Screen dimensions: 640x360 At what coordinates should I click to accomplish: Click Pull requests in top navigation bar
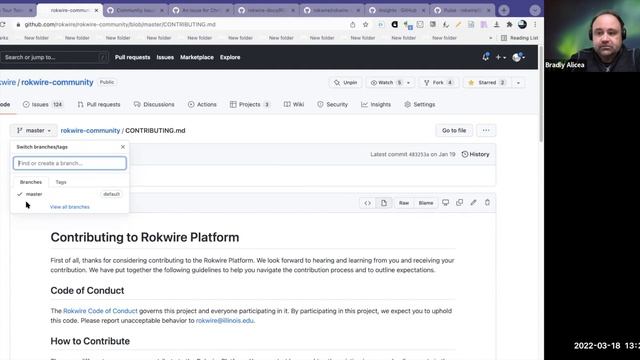(x=132, y=57)
